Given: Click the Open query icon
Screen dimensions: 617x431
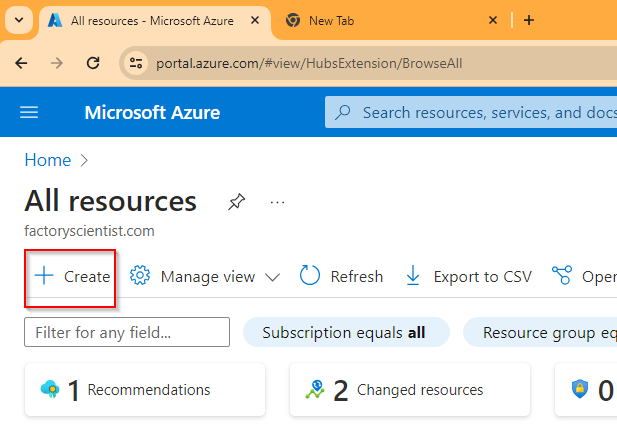Looking at the screenshot, I should (562, 275).
